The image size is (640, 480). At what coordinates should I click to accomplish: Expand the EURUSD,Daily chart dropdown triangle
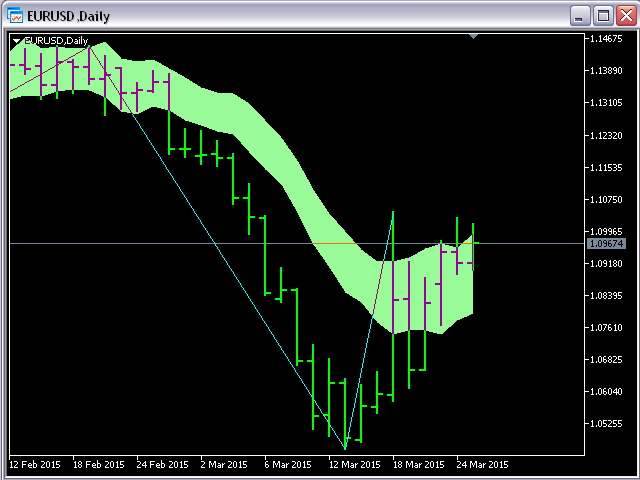[x=16, y=41]
